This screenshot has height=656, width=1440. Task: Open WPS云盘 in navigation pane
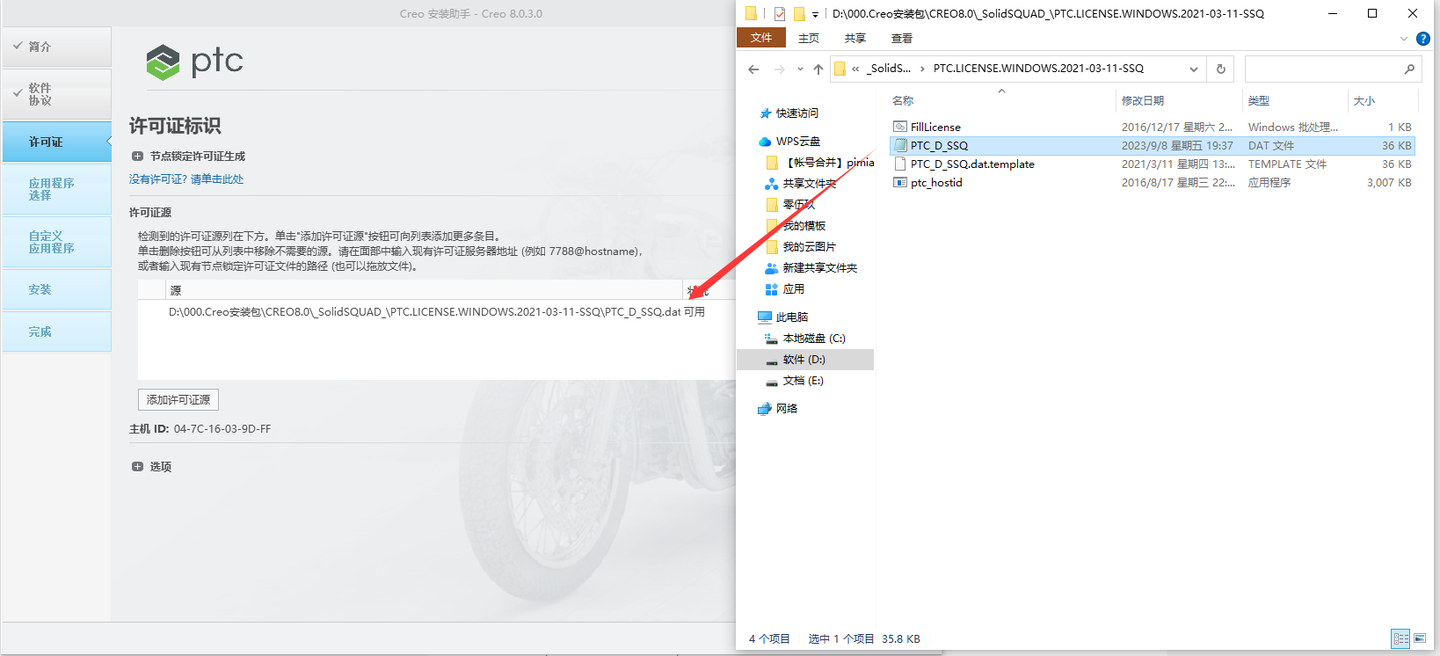pos(798,141)
